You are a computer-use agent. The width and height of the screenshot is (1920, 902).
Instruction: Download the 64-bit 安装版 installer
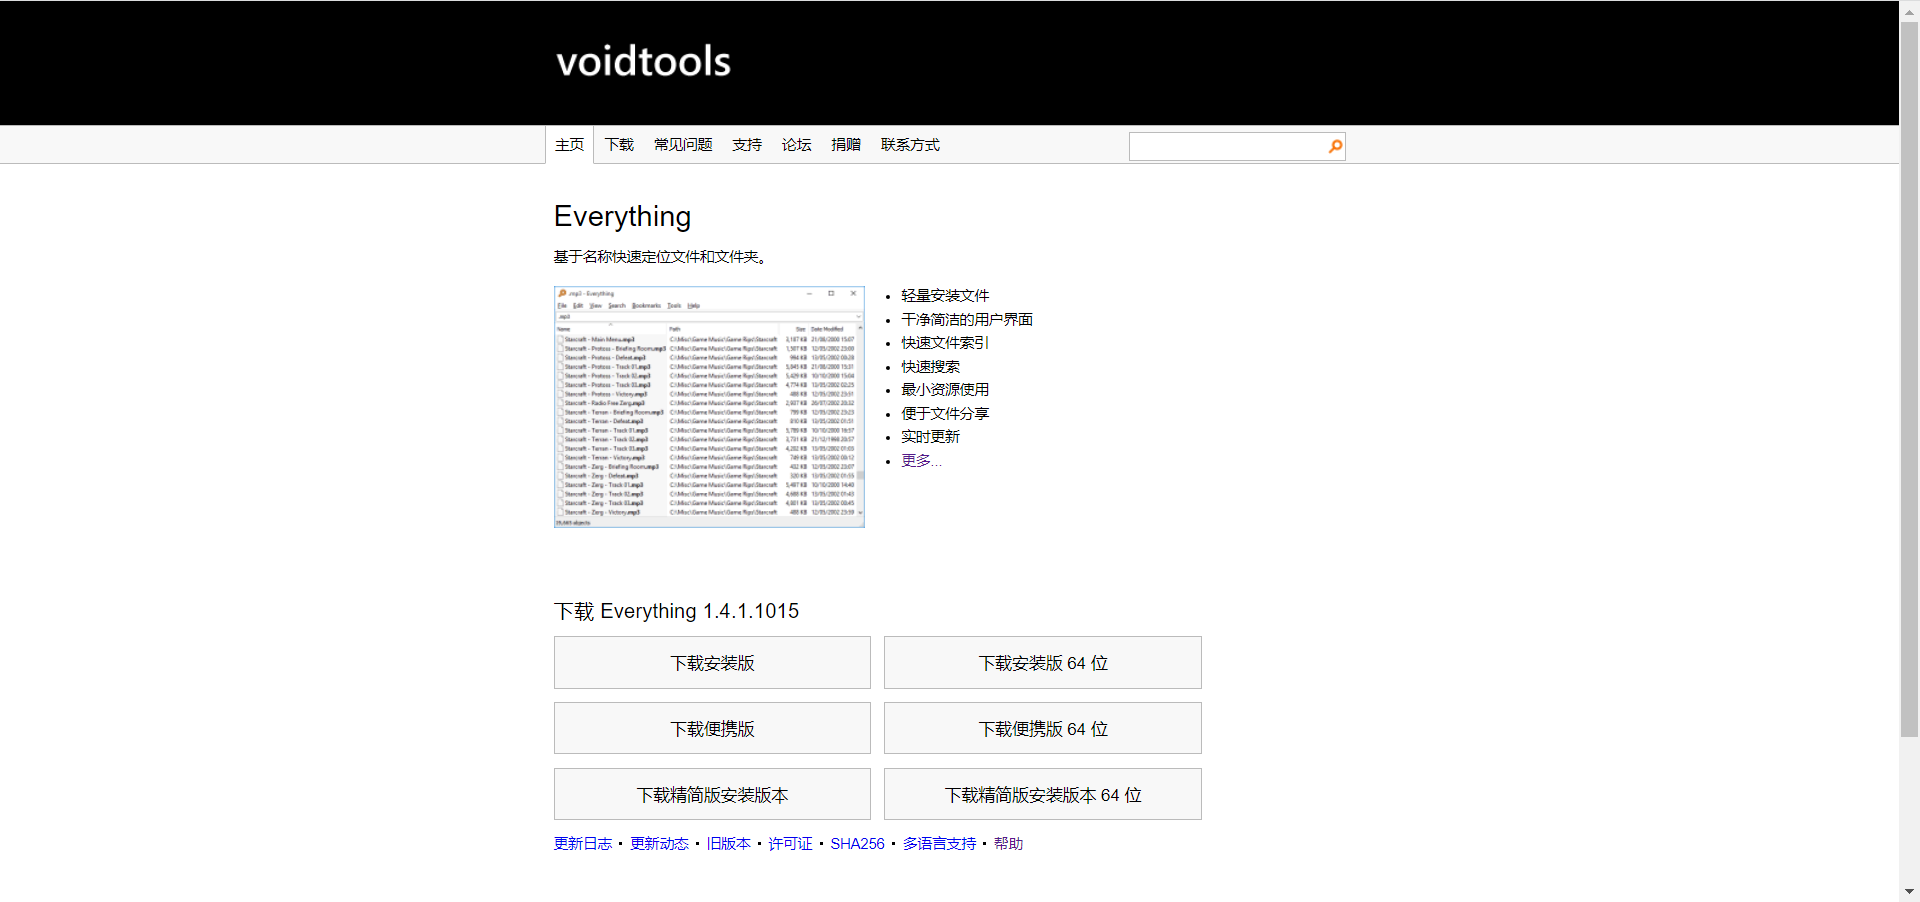click(1042, 662)
